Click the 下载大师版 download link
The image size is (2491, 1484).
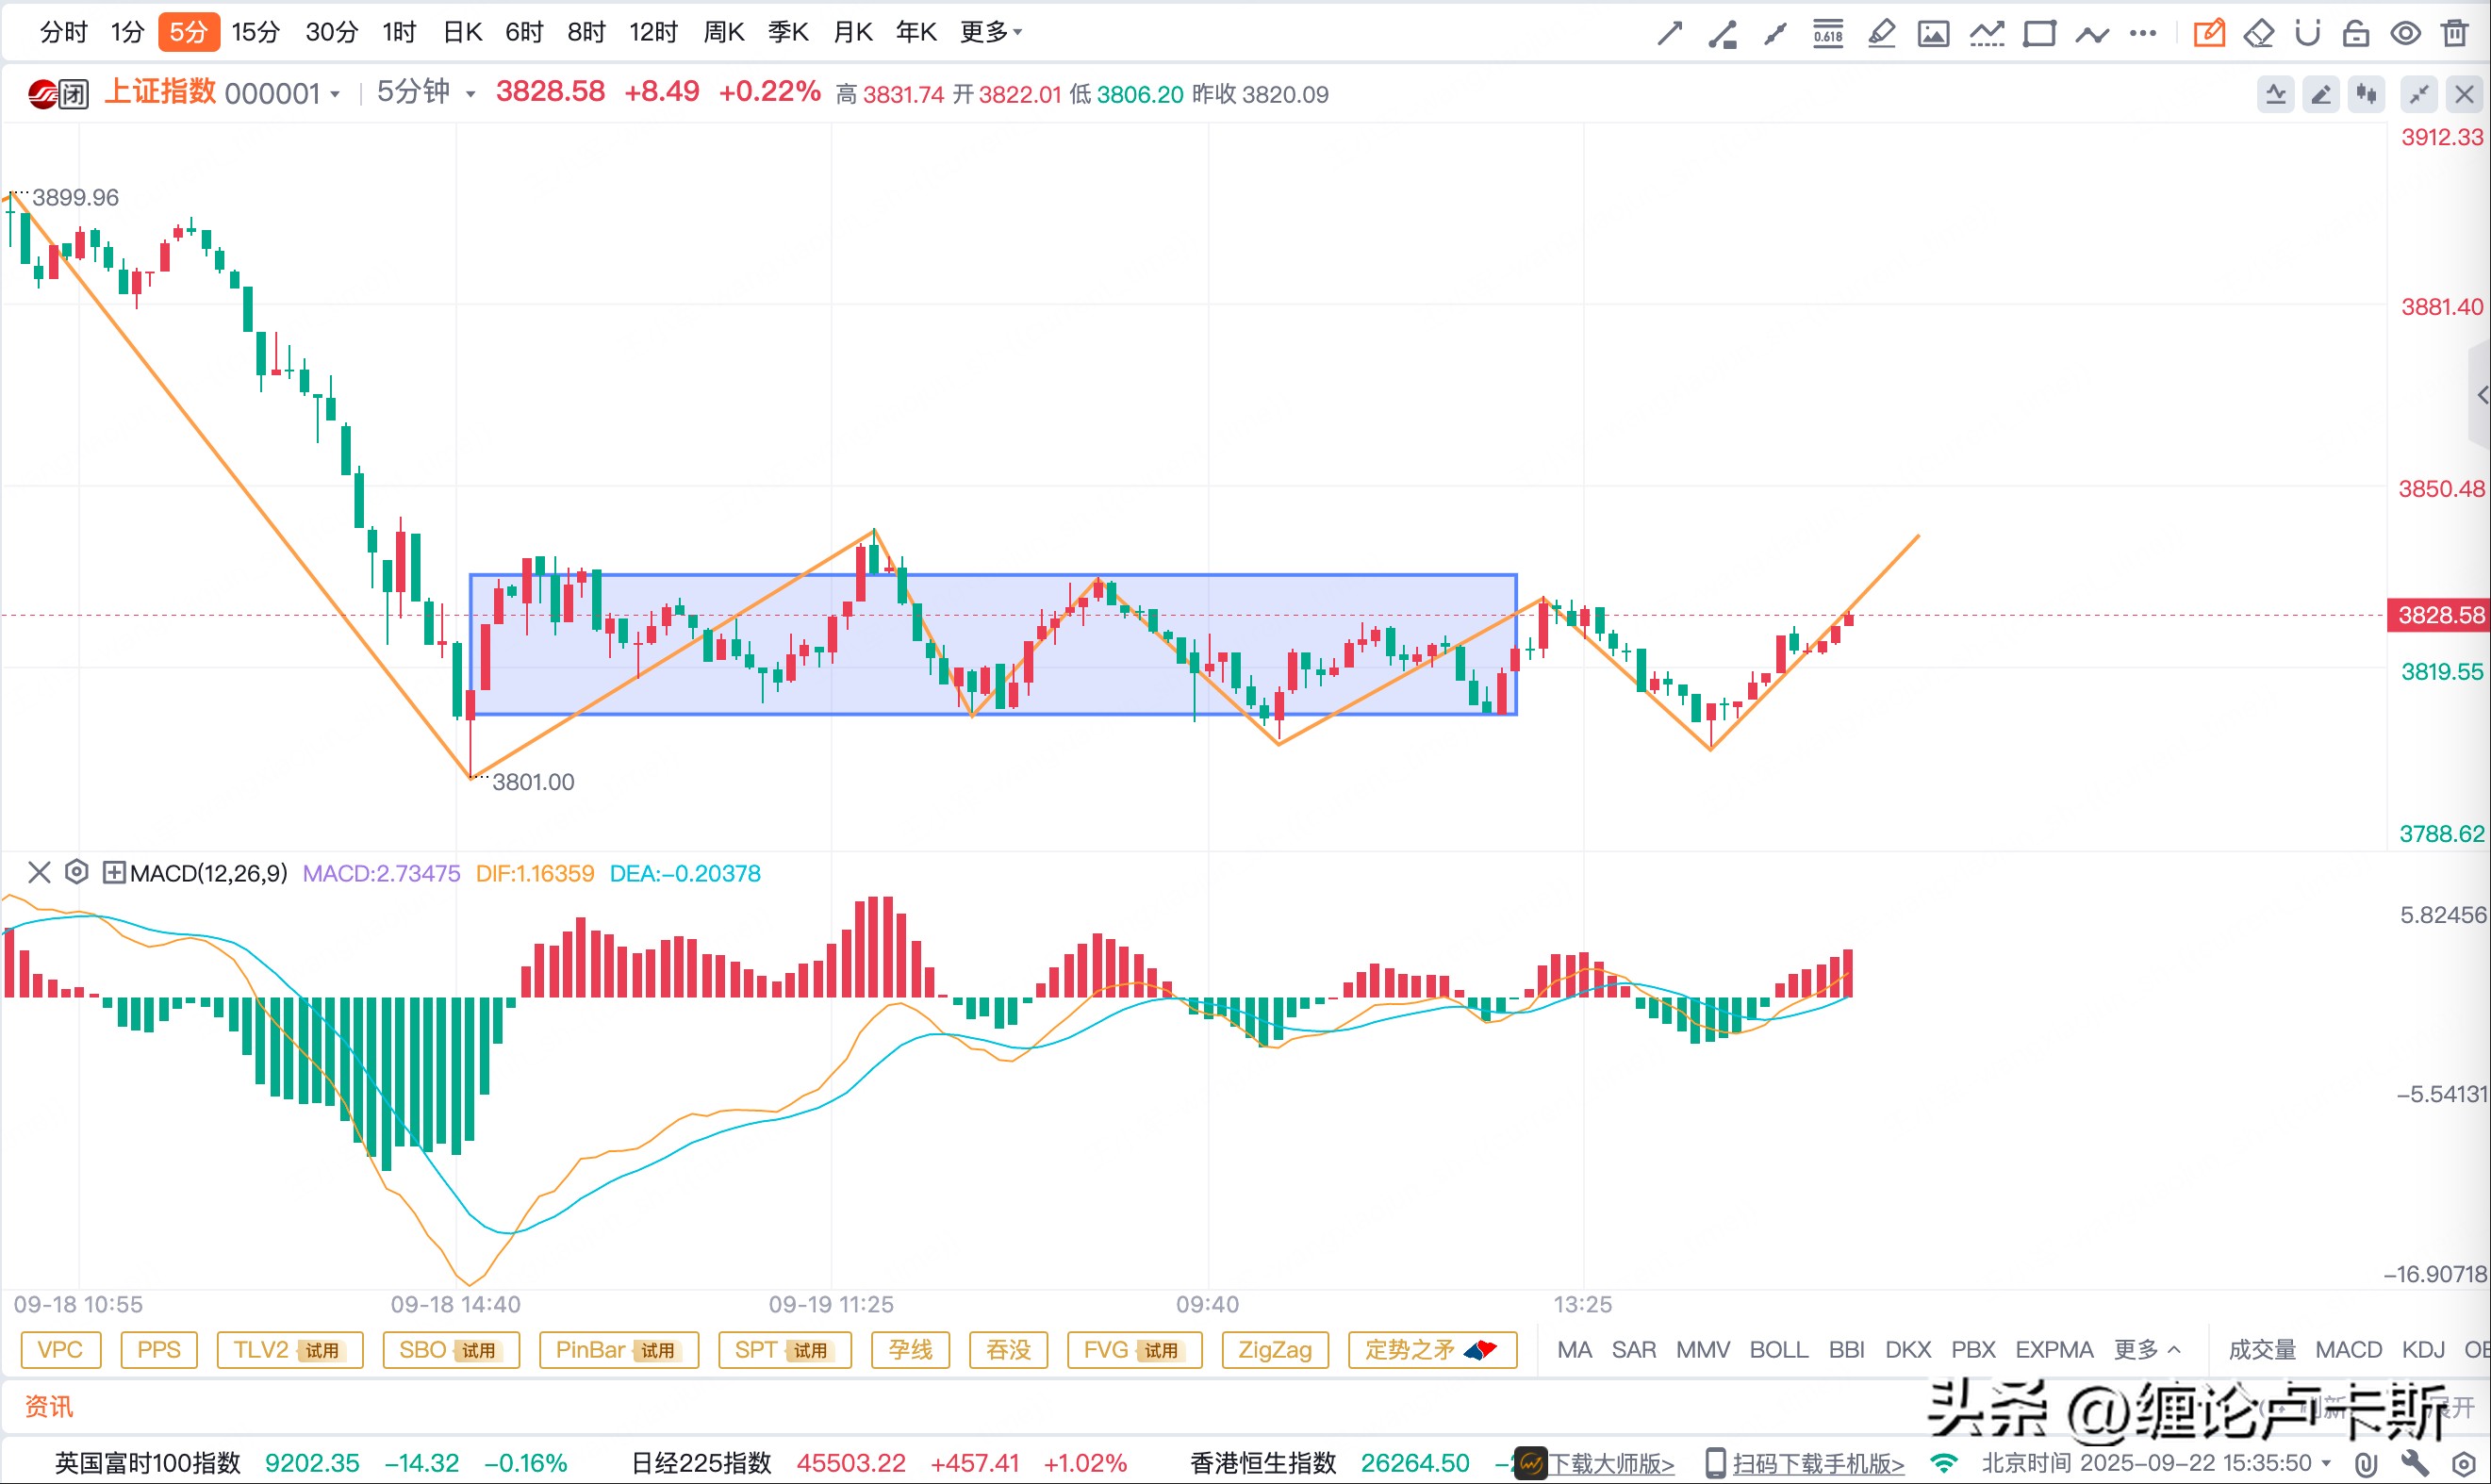pyautogui.click(x=1610, y=1463)
